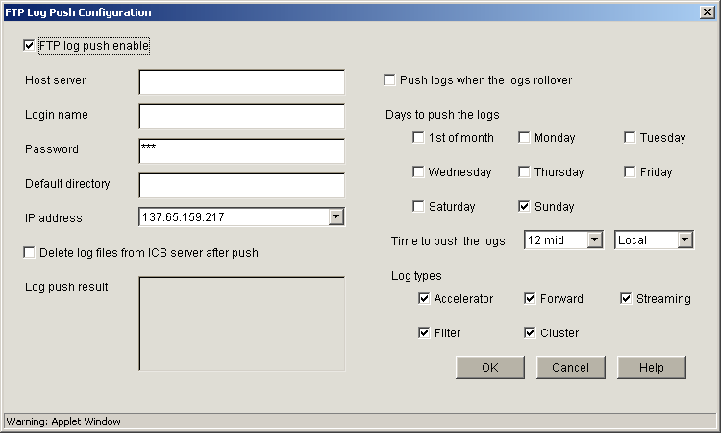Check the 1st of month option
Screen dimensions: 721x433
(418, 137)
